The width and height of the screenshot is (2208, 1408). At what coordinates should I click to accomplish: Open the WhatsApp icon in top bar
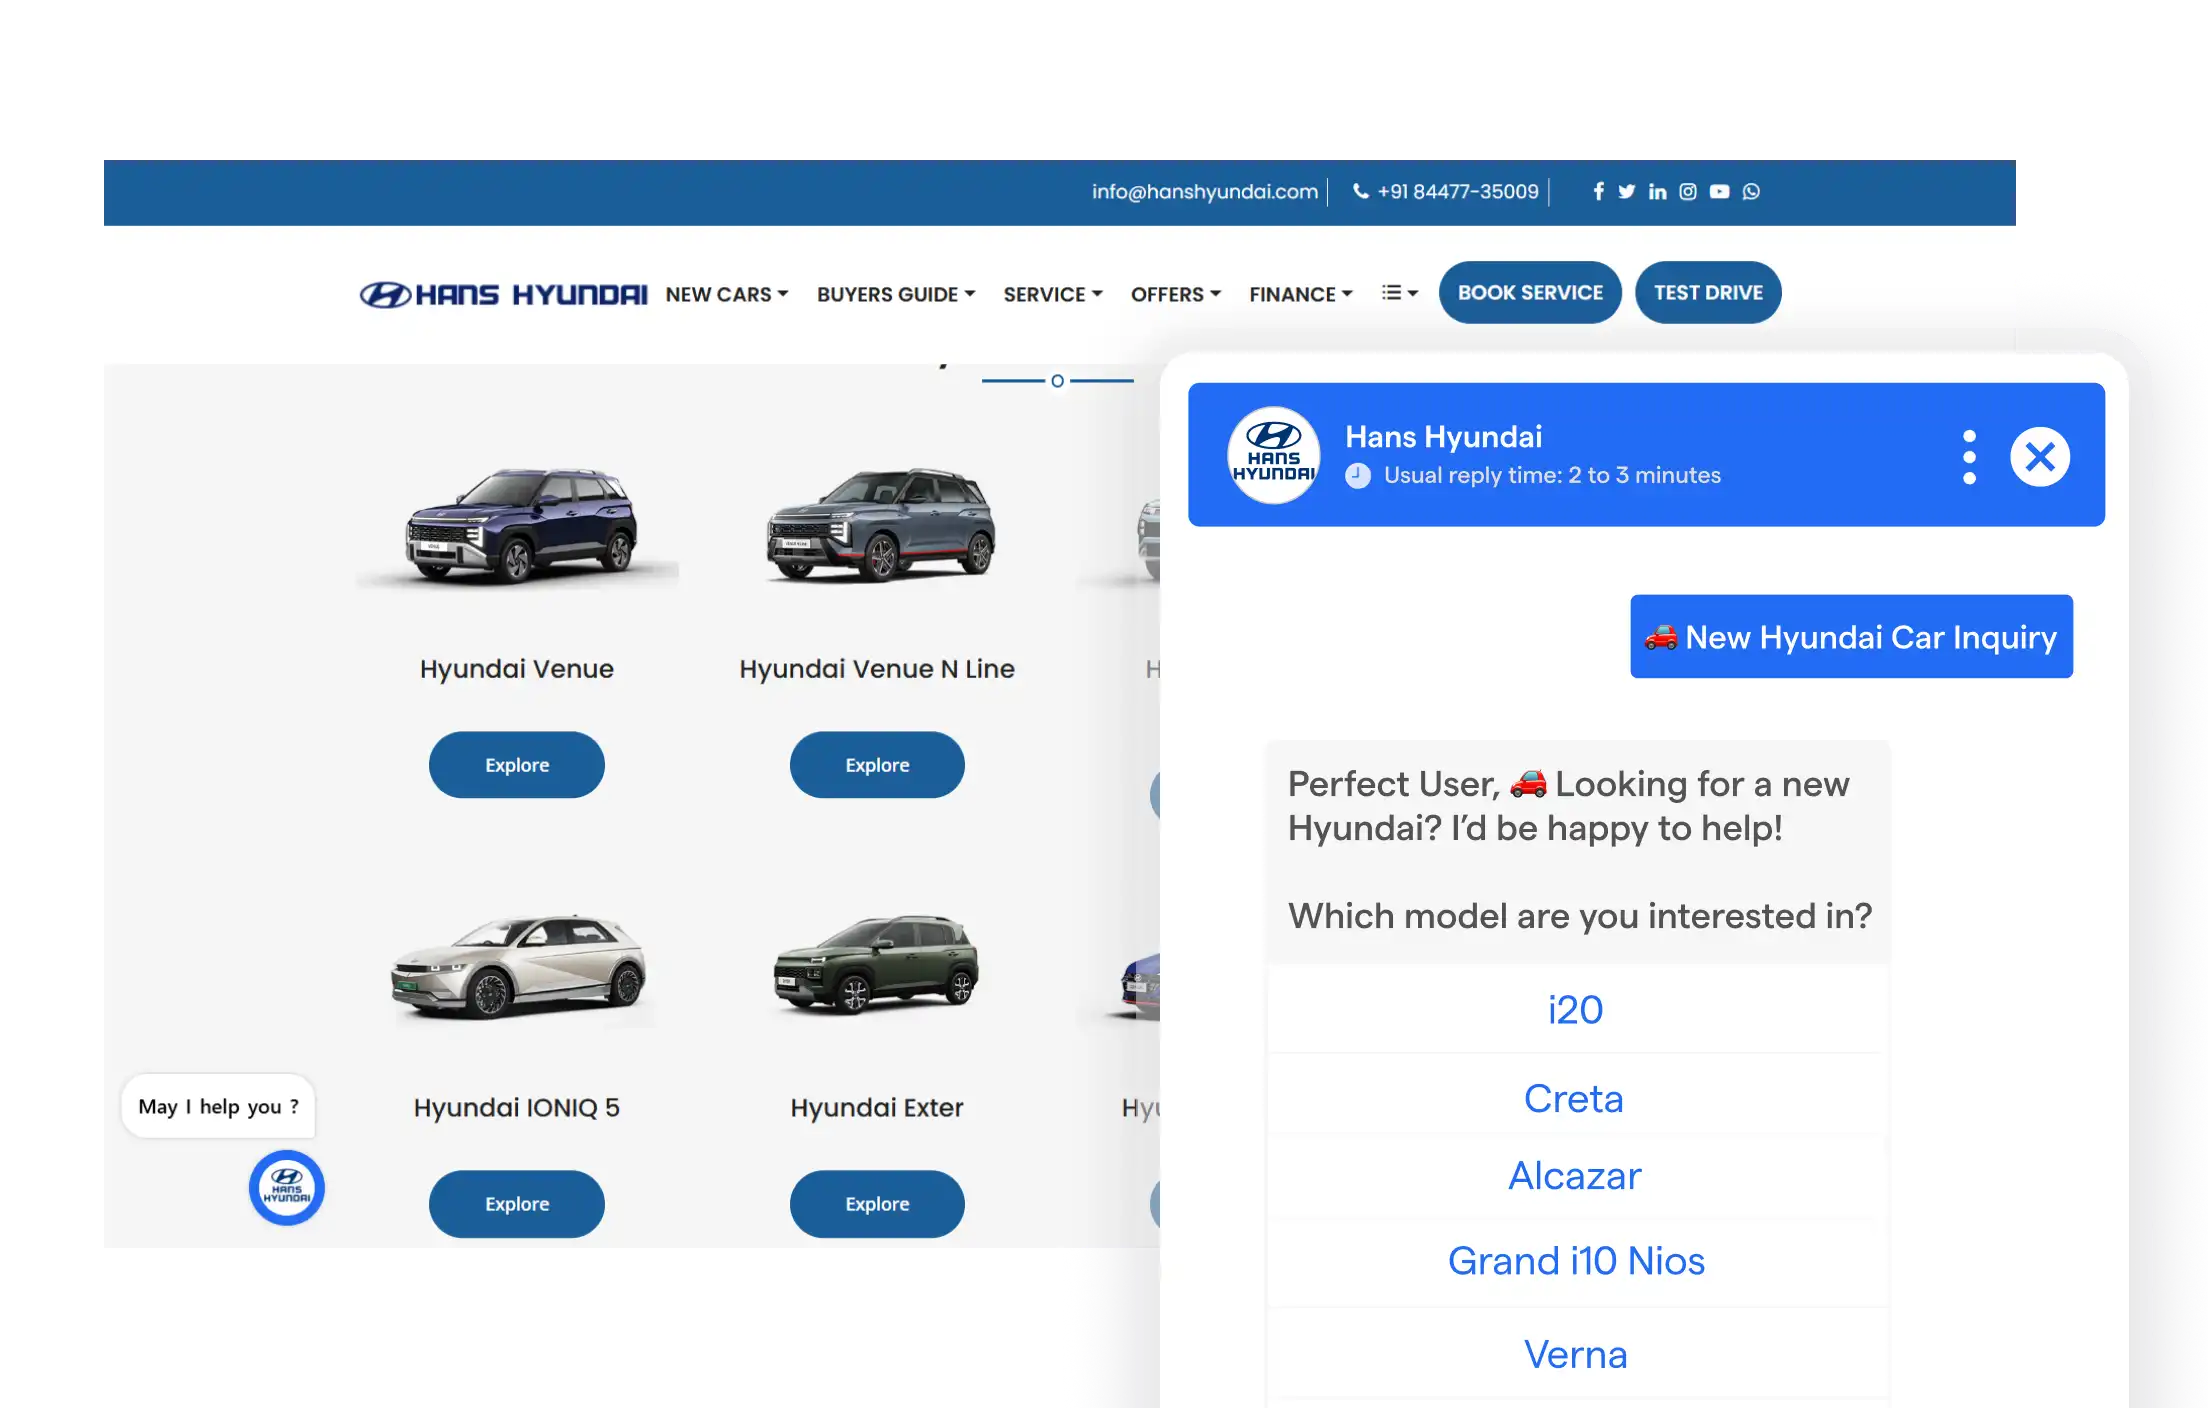pyautogui.click(x=1750, y=191)
